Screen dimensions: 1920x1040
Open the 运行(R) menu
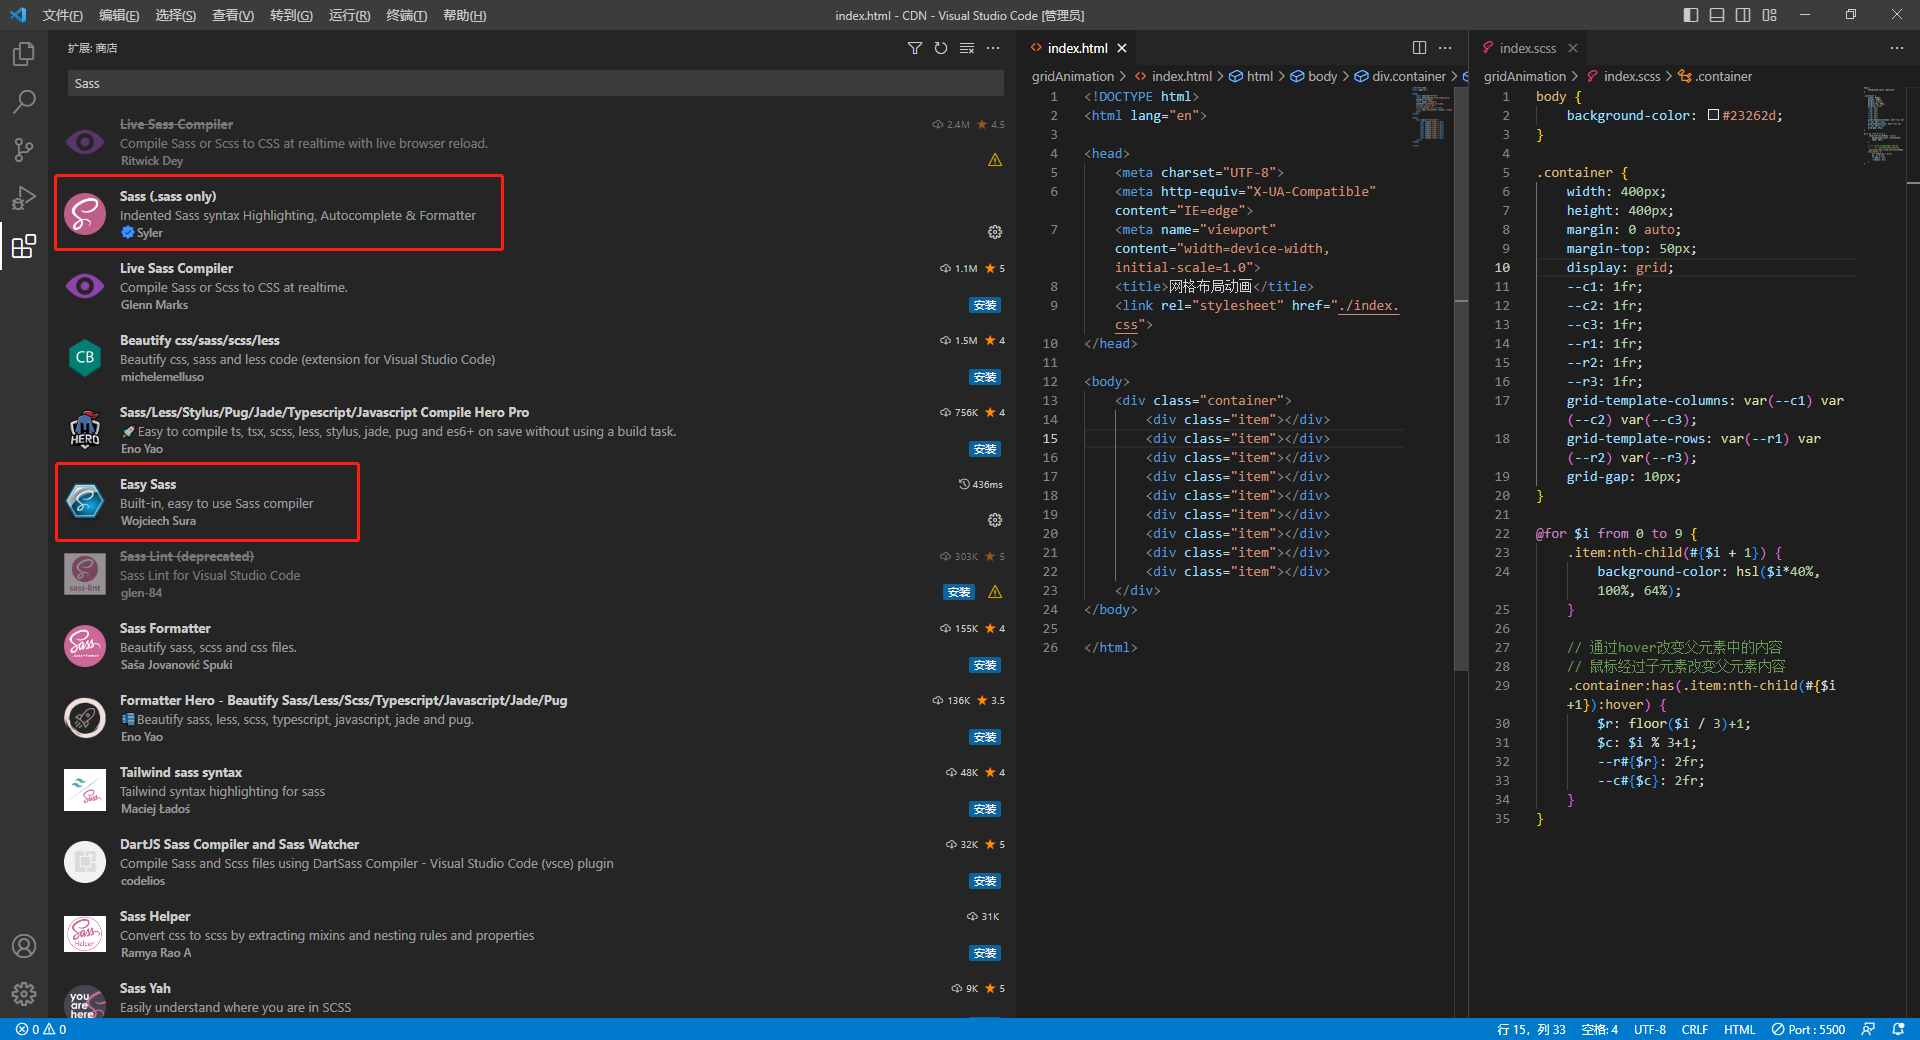point(349,15)
